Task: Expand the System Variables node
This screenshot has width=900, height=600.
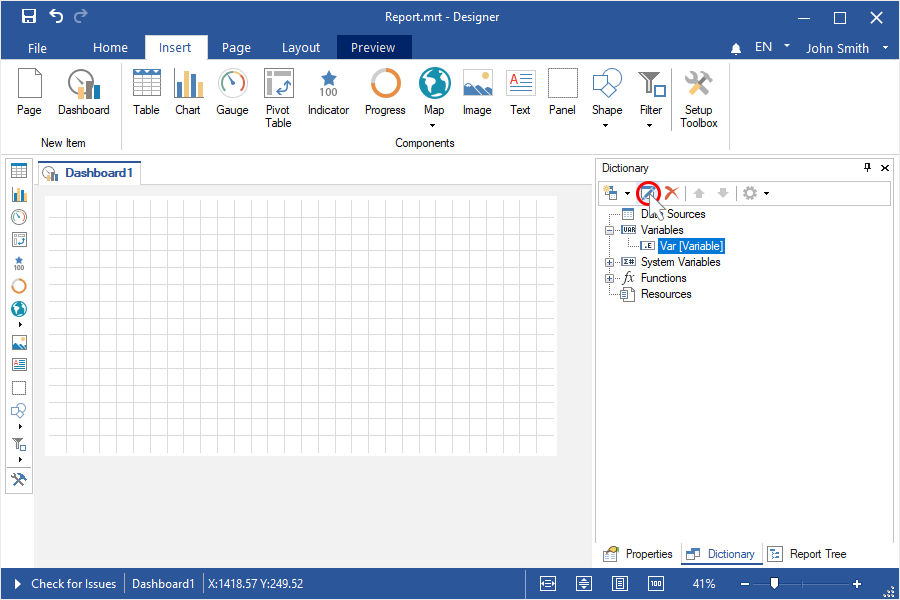Action: (610, 262)
